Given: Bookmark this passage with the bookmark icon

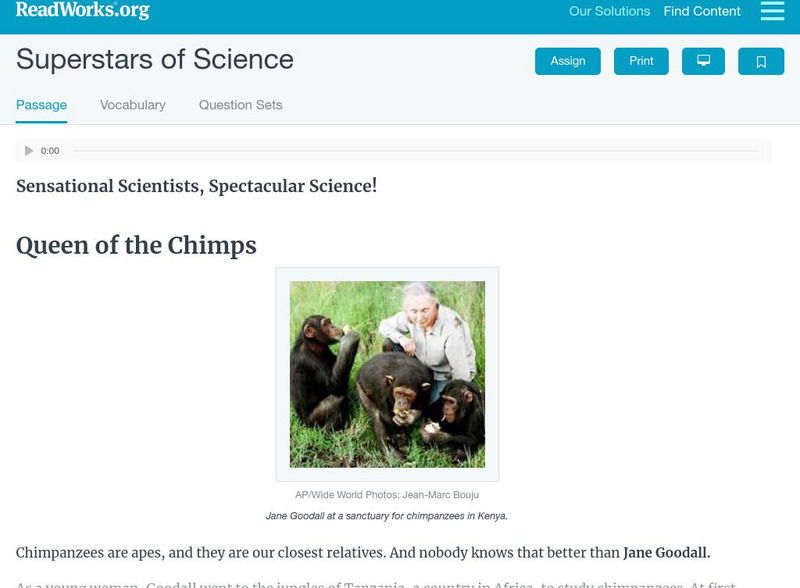Looking at the screenshot, I should pyautogui.click(x=761, y=62).
